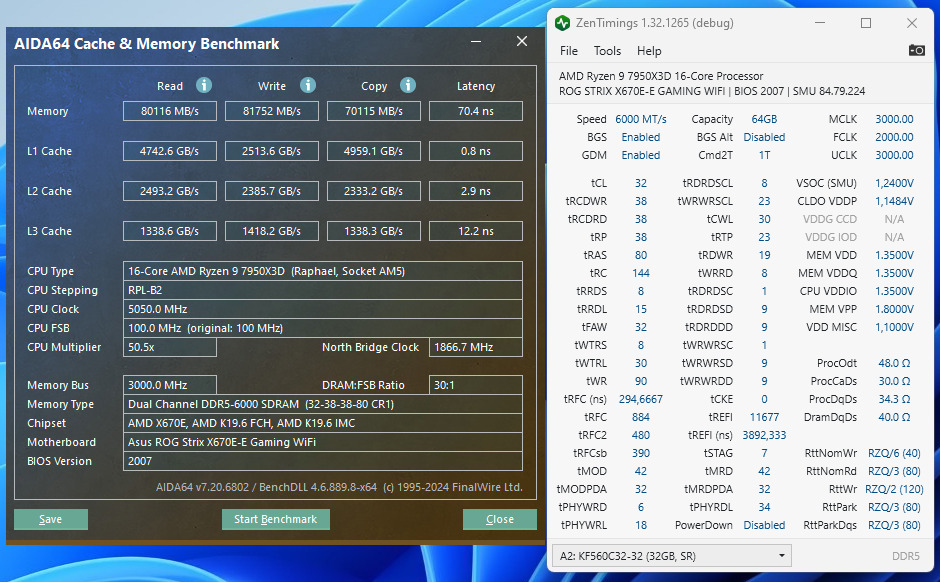Click Memory Write value 81752 MB/s
The image size is (940, 582).
point(272,111)
